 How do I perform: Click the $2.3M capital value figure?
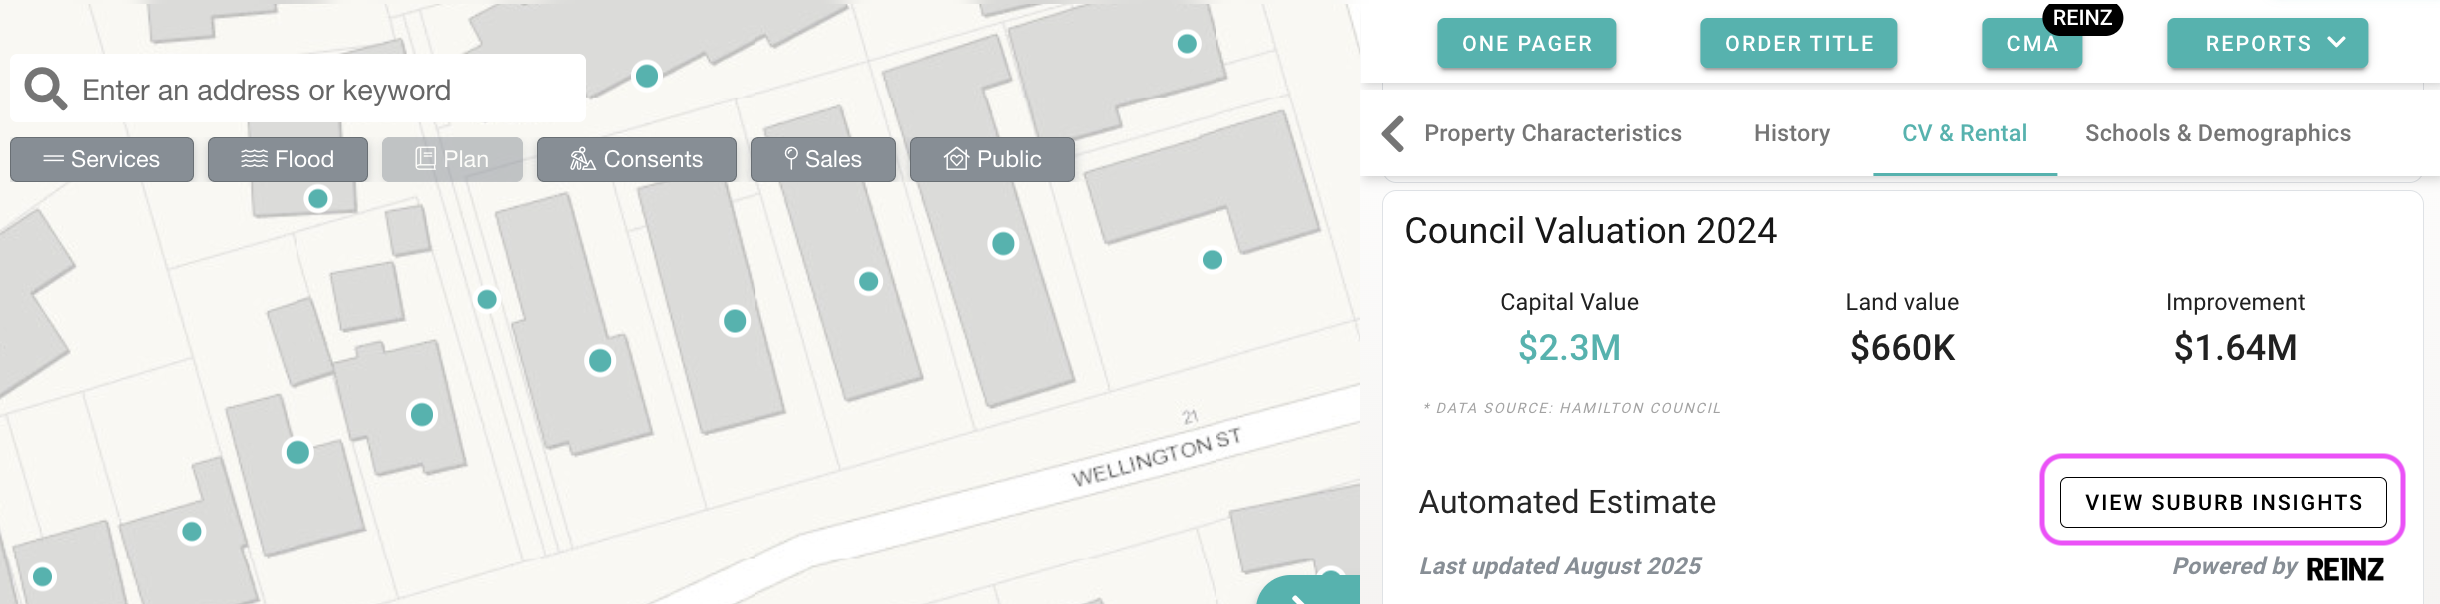pyautogui.click(x=1569, y=348)
